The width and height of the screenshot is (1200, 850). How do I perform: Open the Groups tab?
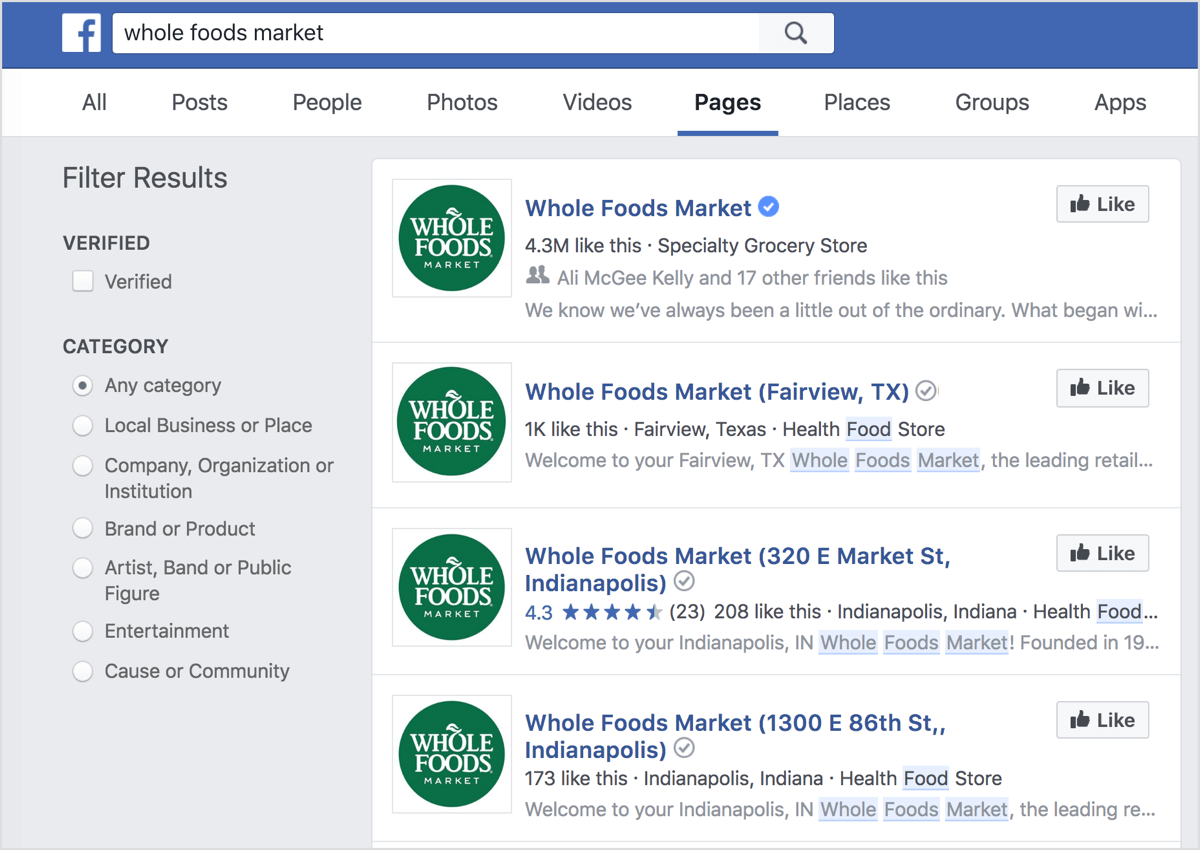pyautogui.click(x=992, y=102)
